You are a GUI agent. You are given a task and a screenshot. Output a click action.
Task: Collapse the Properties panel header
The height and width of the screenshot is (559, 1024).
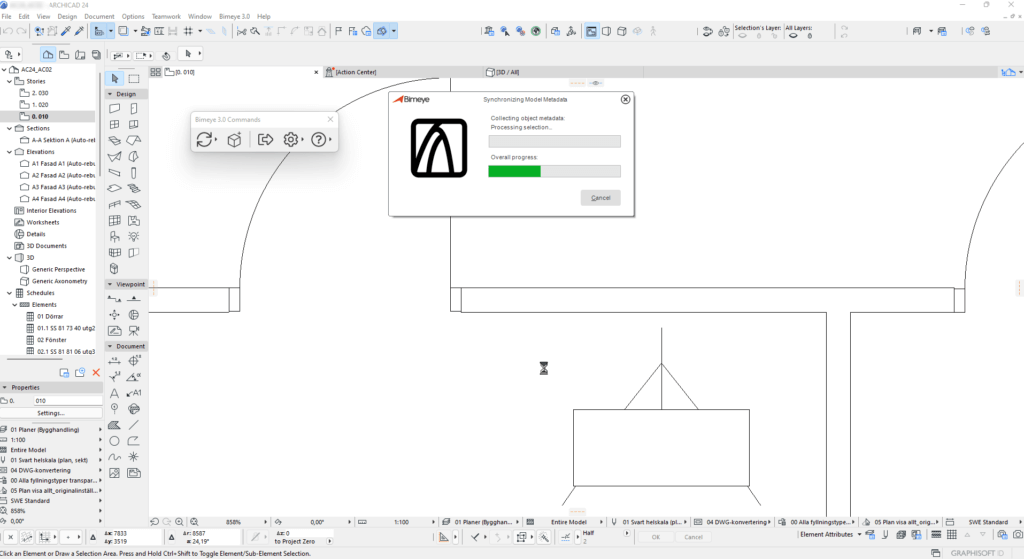(5, 387)
